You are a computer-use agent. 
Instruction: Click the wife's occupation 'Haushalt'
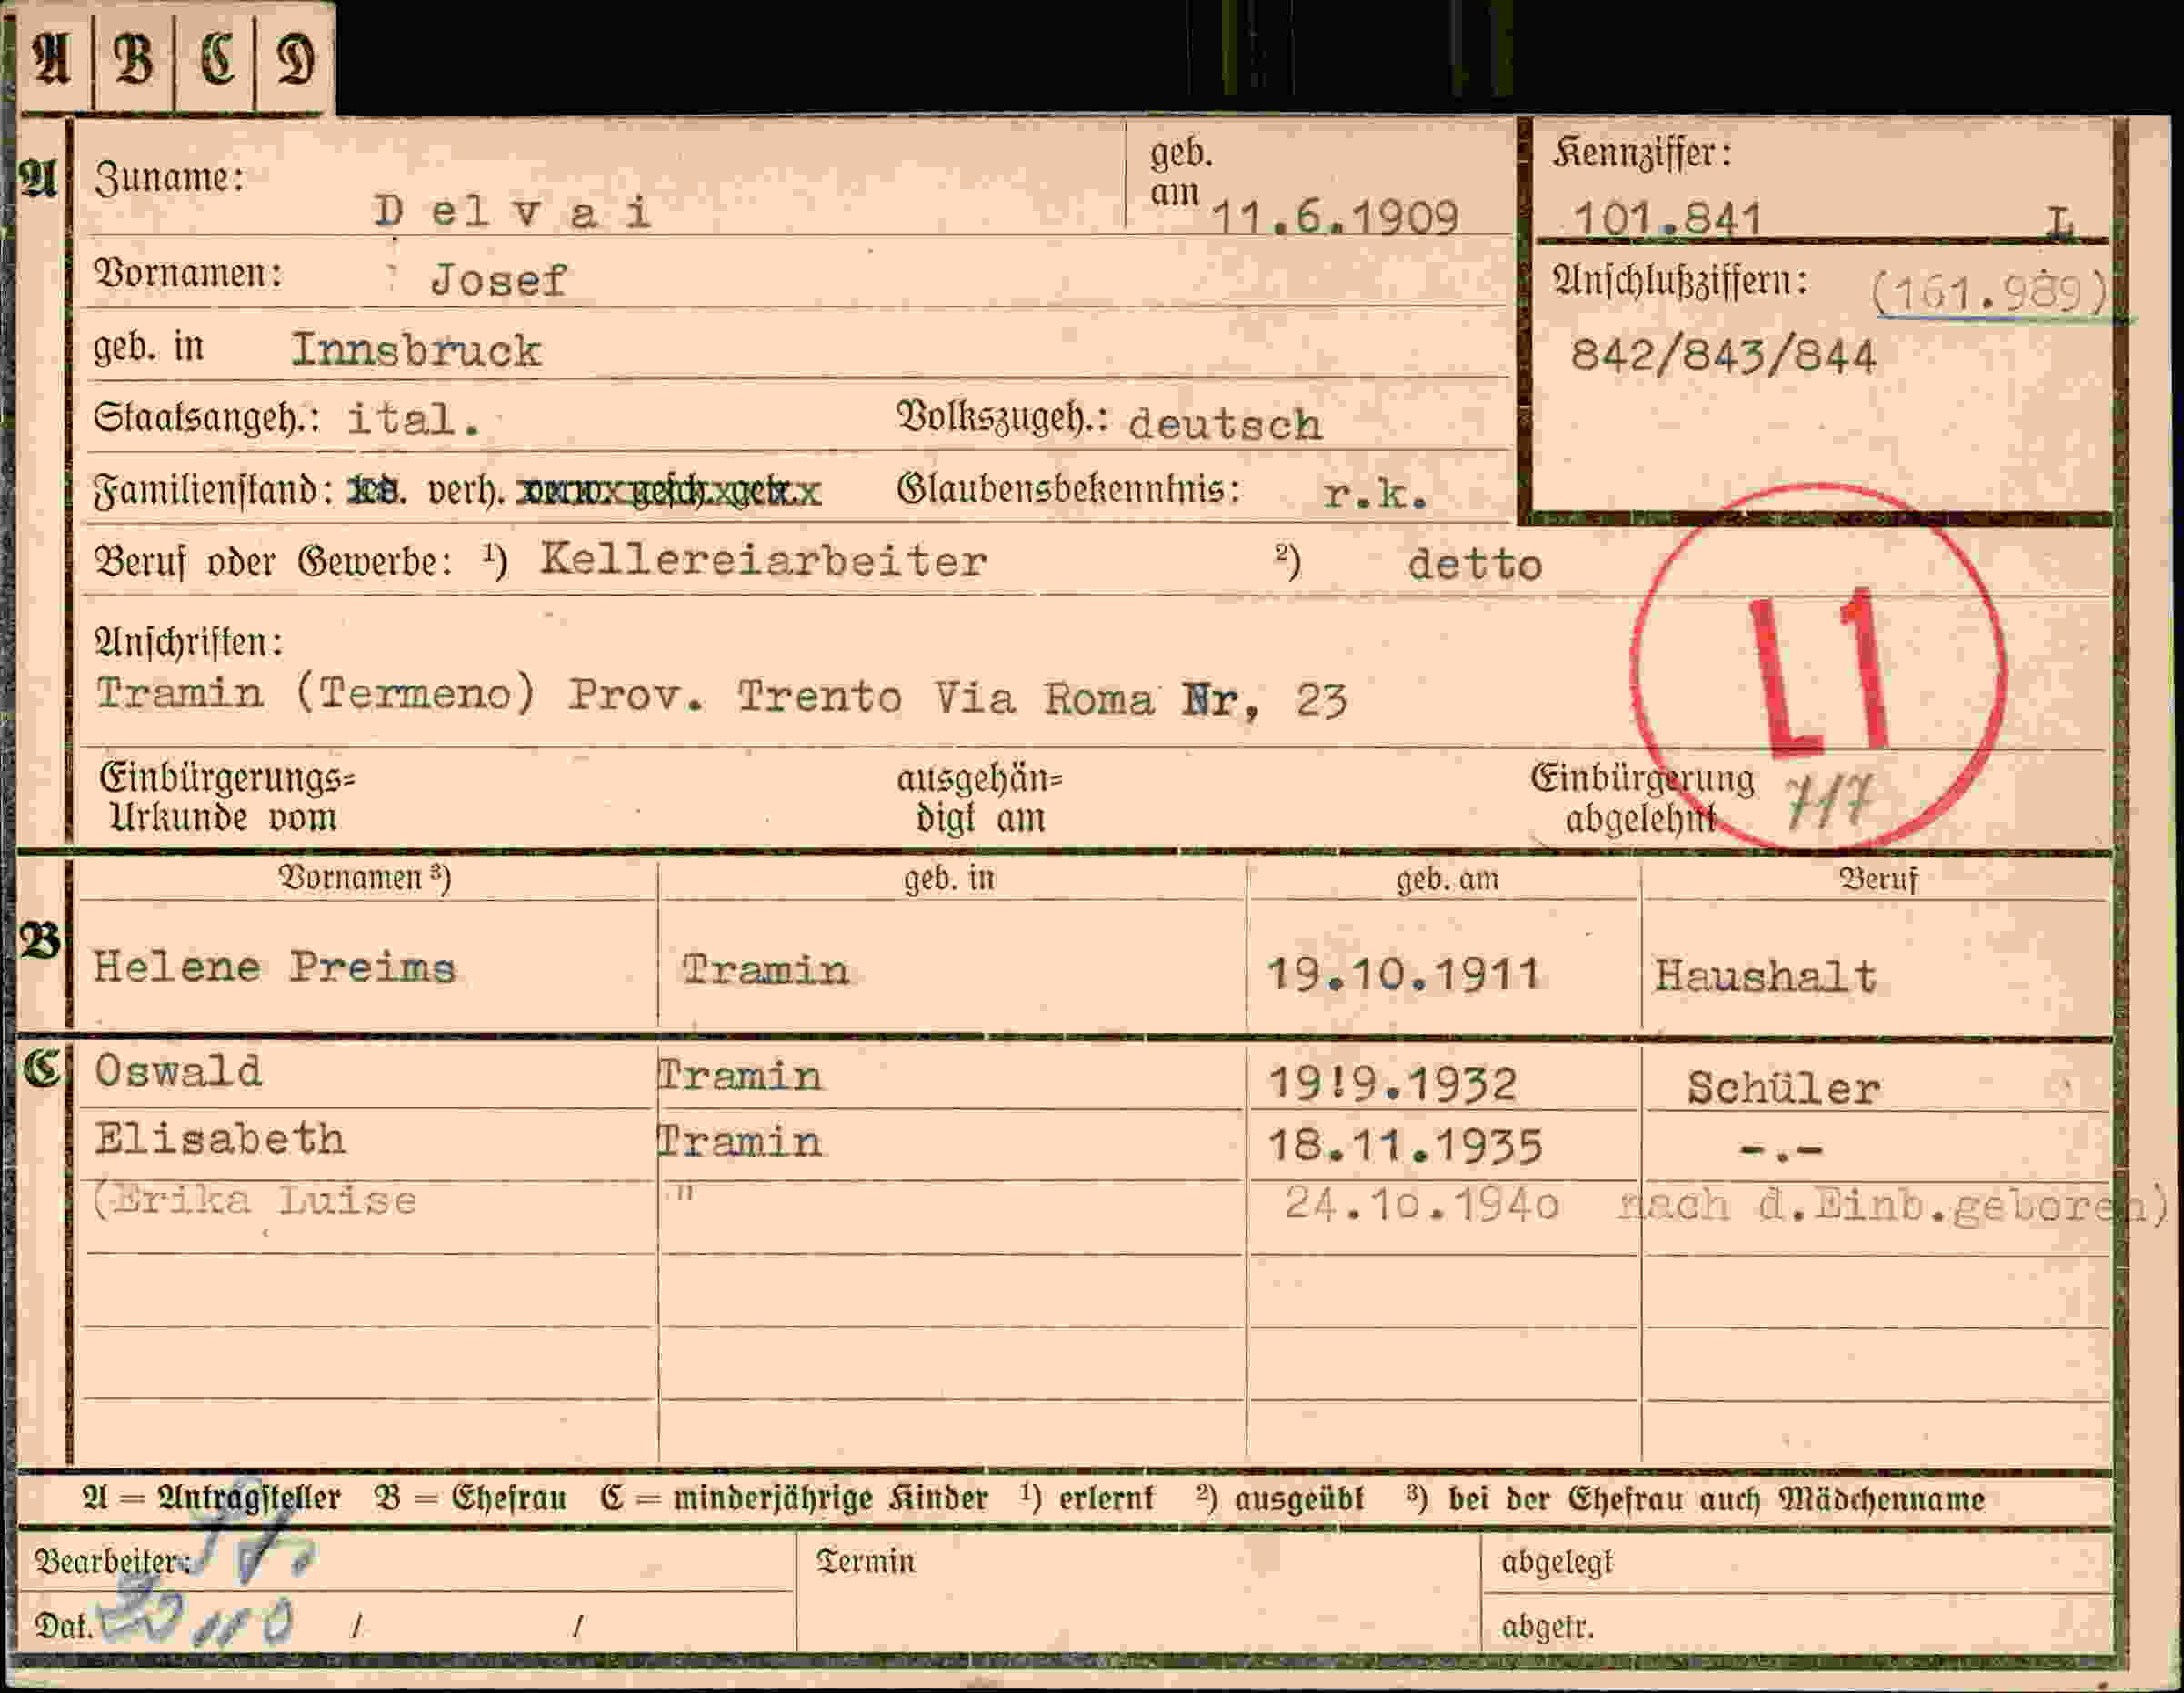[x=1765, y=976]
